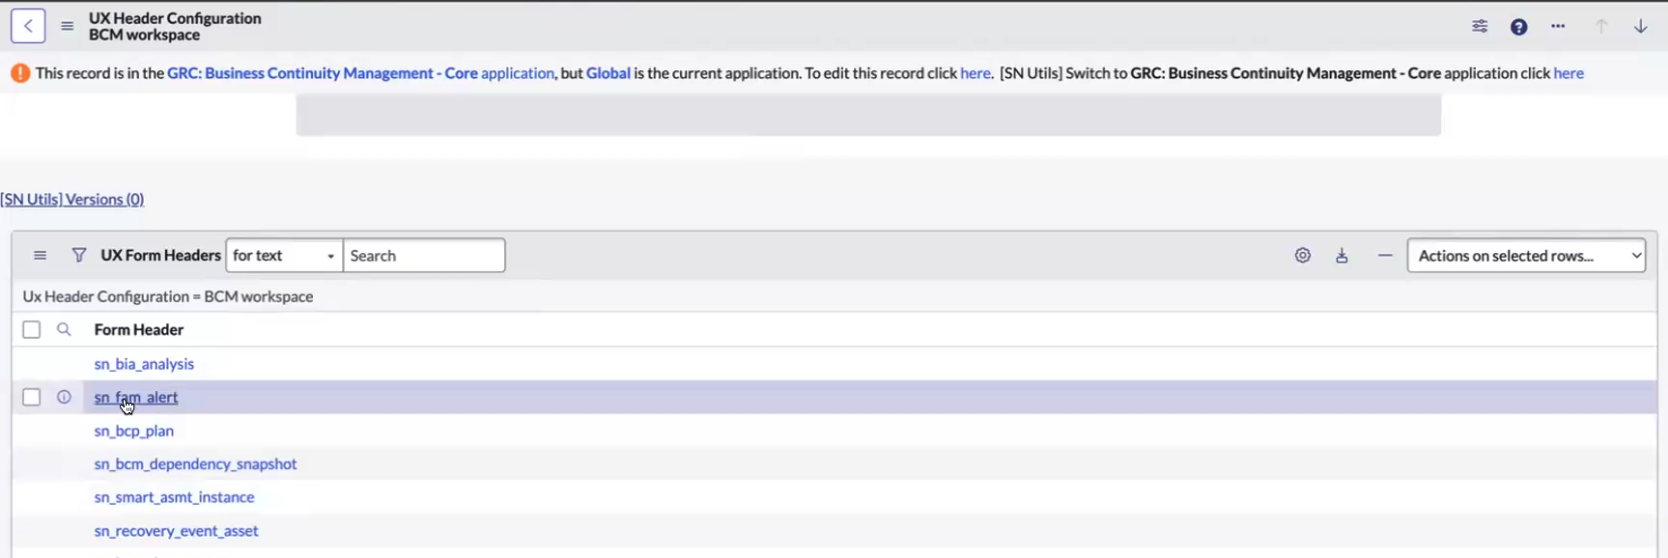Screen dimensions: 1668x558
Task: Go to next record with down arrow
Action: point(1641,27)
